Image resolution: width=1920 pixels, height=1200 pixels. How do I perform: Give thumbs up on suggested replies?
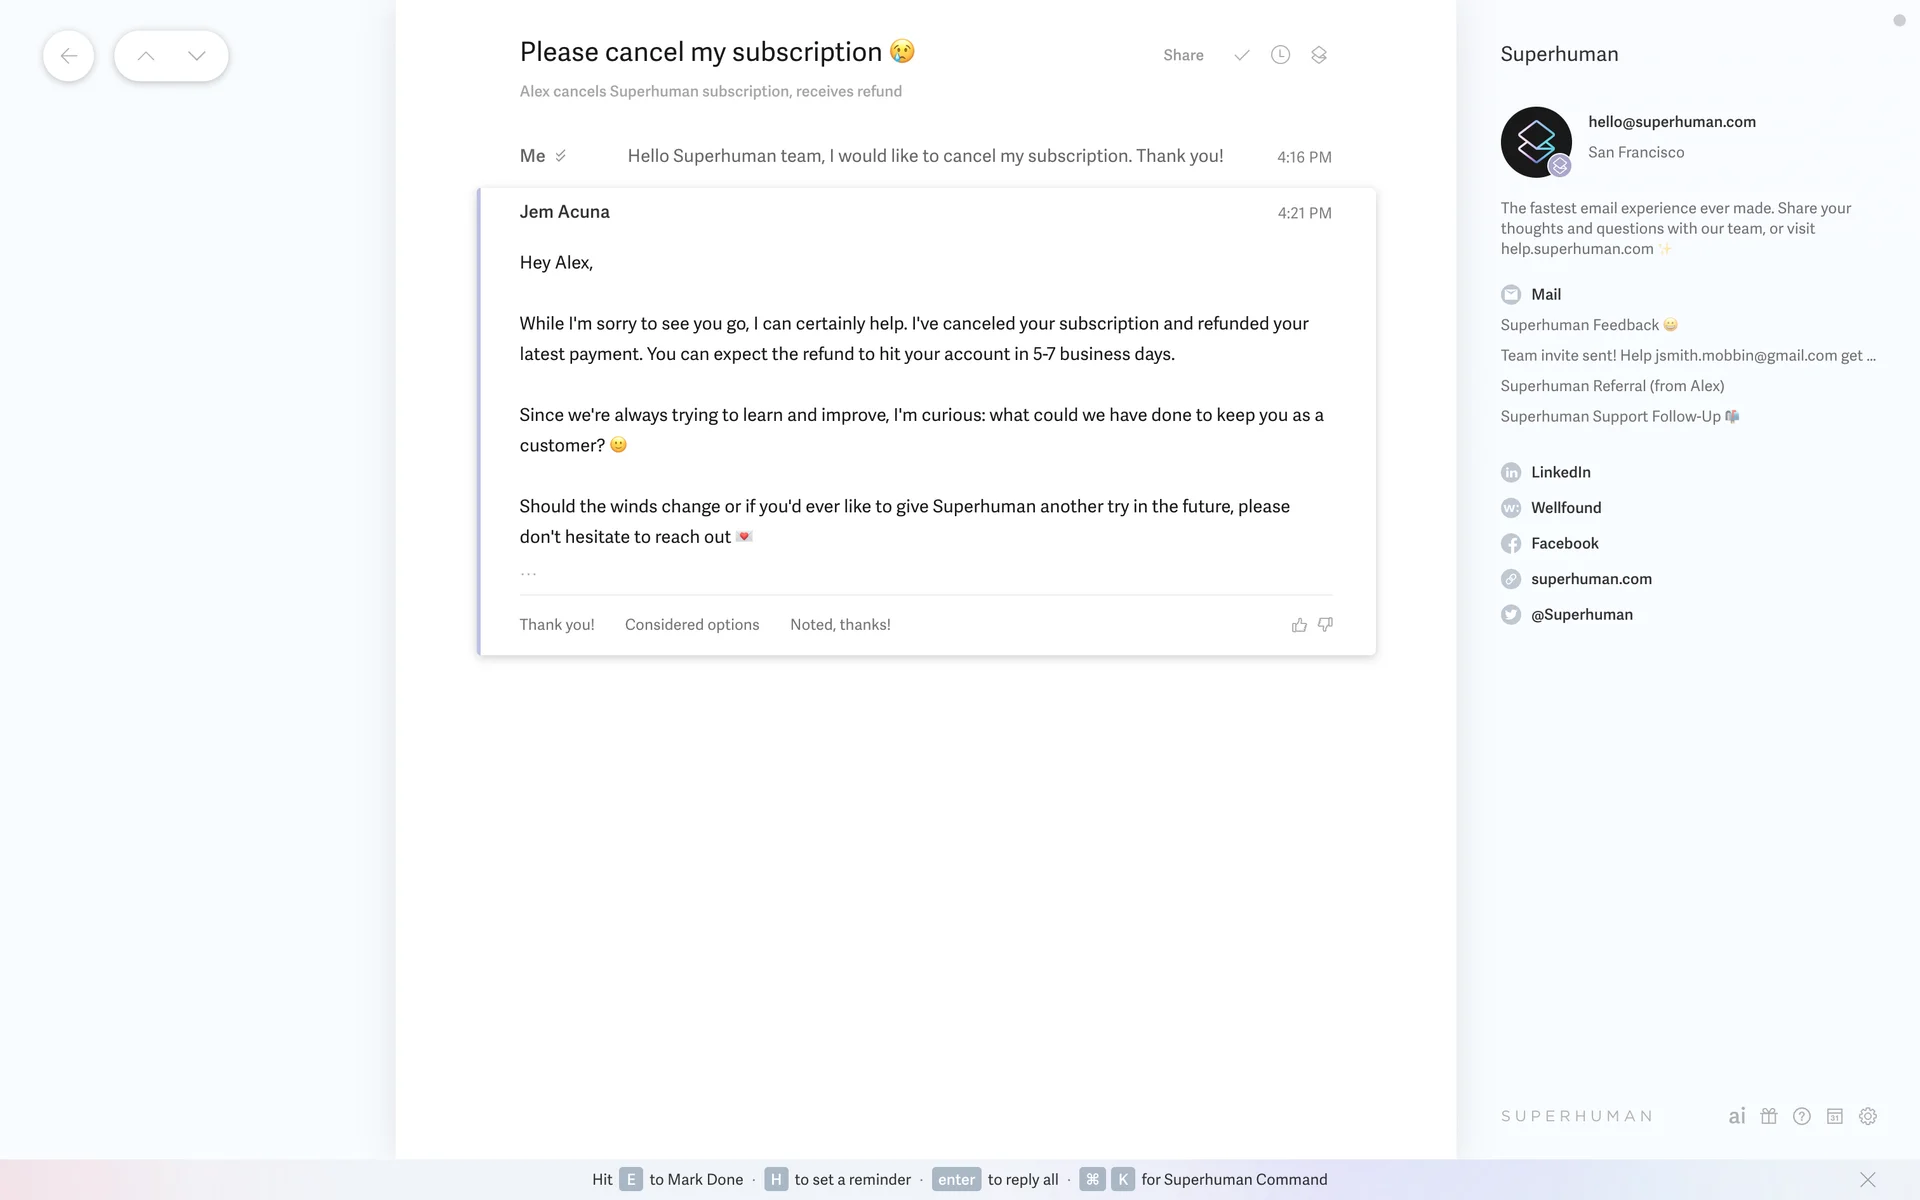pyautogui.click(x=1299, y=625)
